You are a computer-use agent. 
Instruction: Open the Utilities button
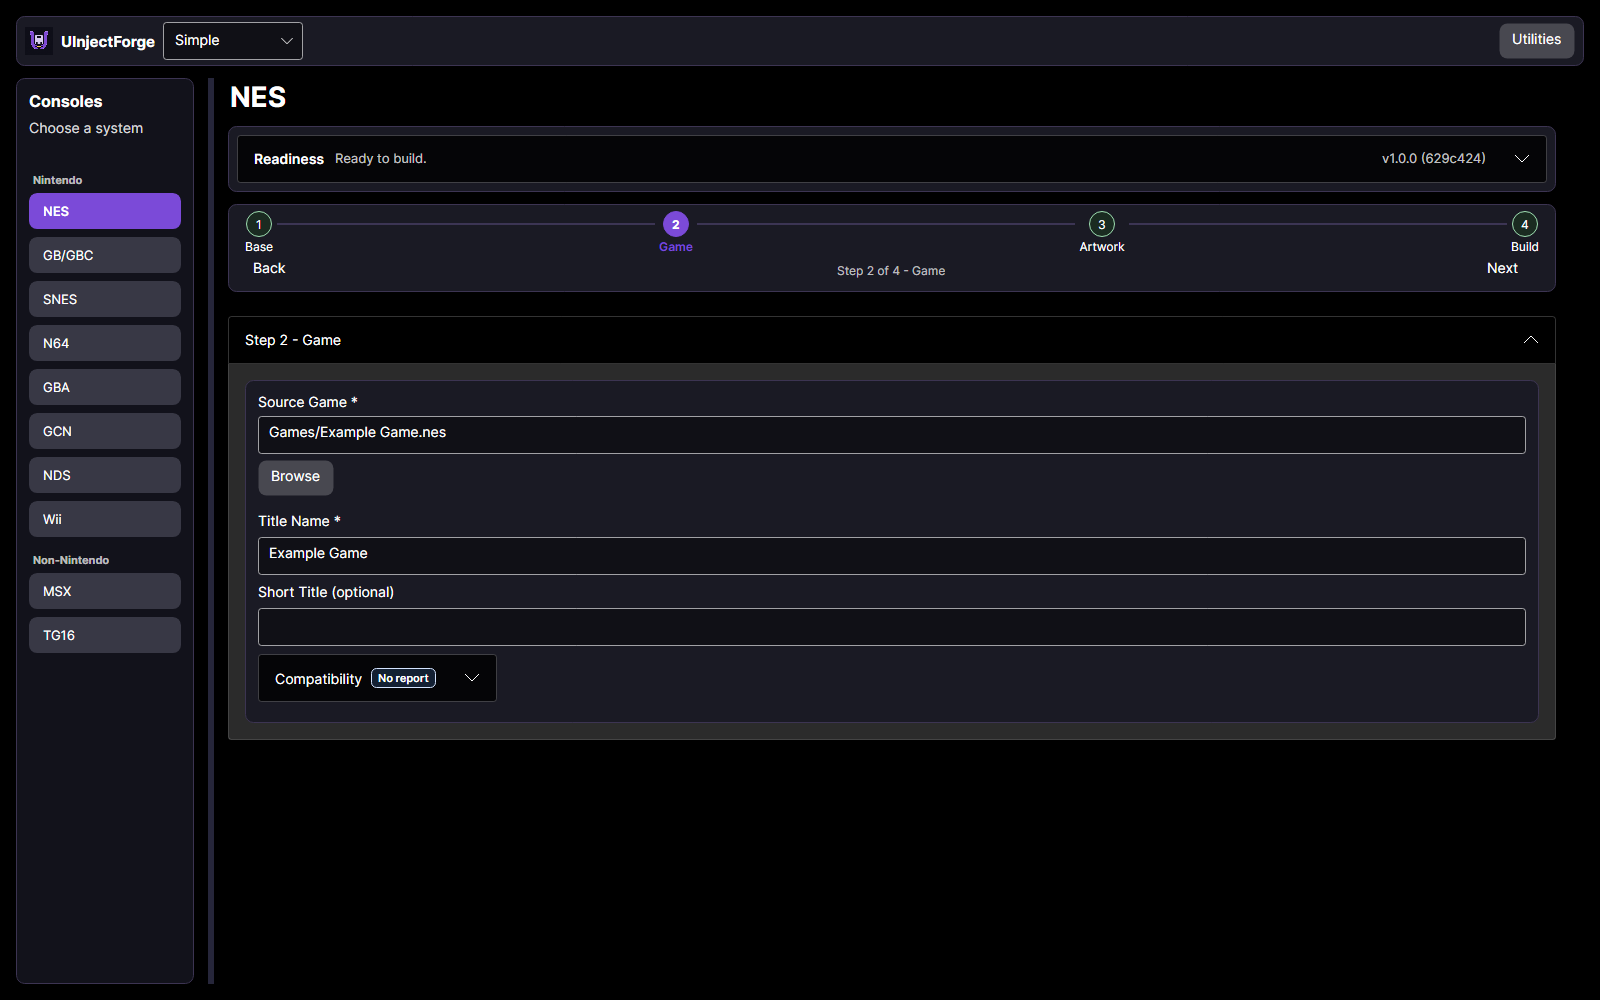pyautogui.click(x=1537, y=40)
